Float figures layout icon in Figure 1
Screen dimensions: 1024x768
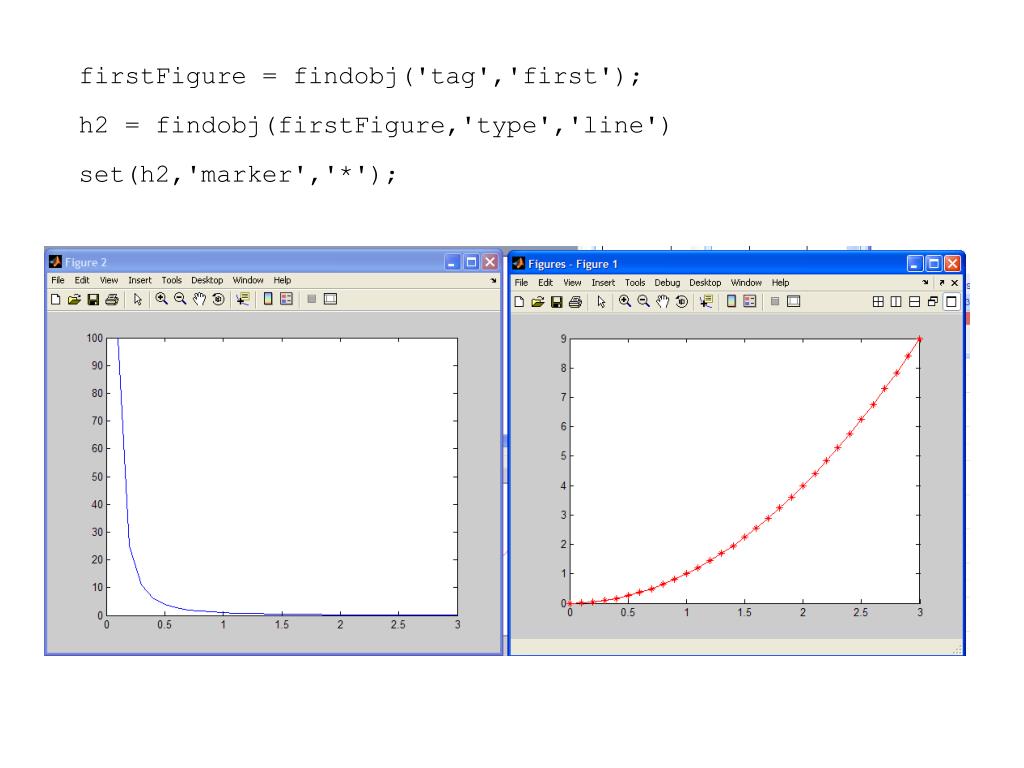[x=933, y=302]
